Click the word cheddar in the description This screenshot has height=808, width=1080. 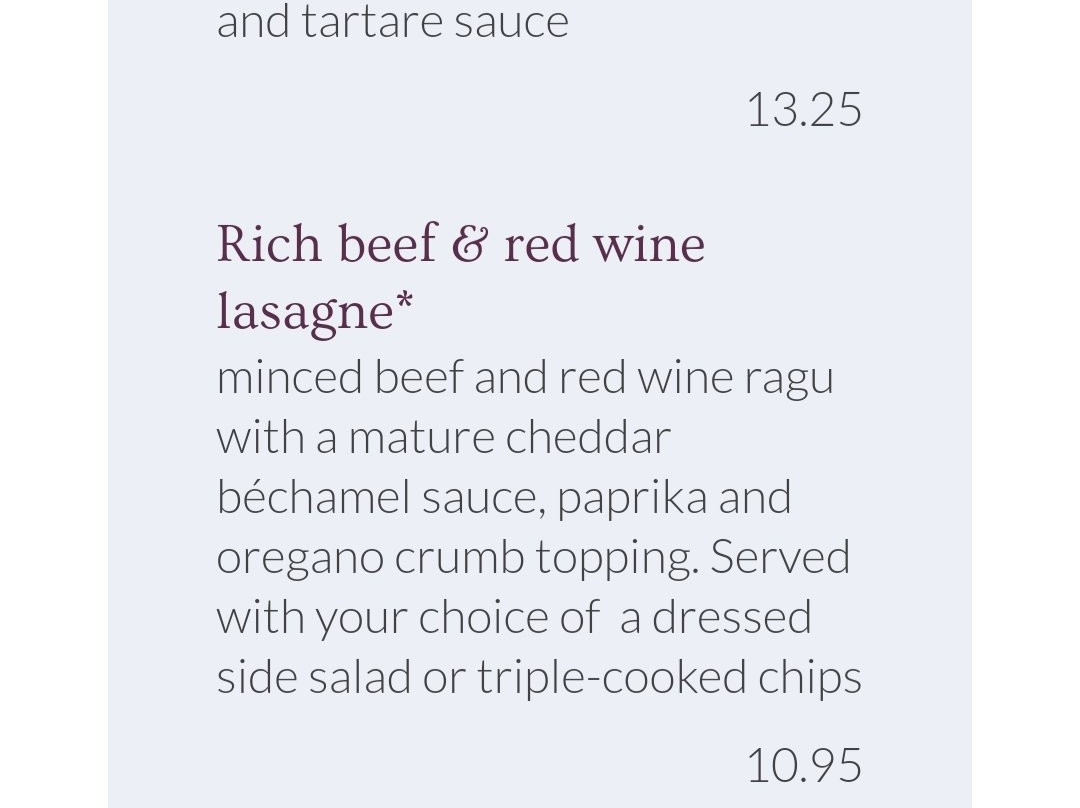pos(588,438)
